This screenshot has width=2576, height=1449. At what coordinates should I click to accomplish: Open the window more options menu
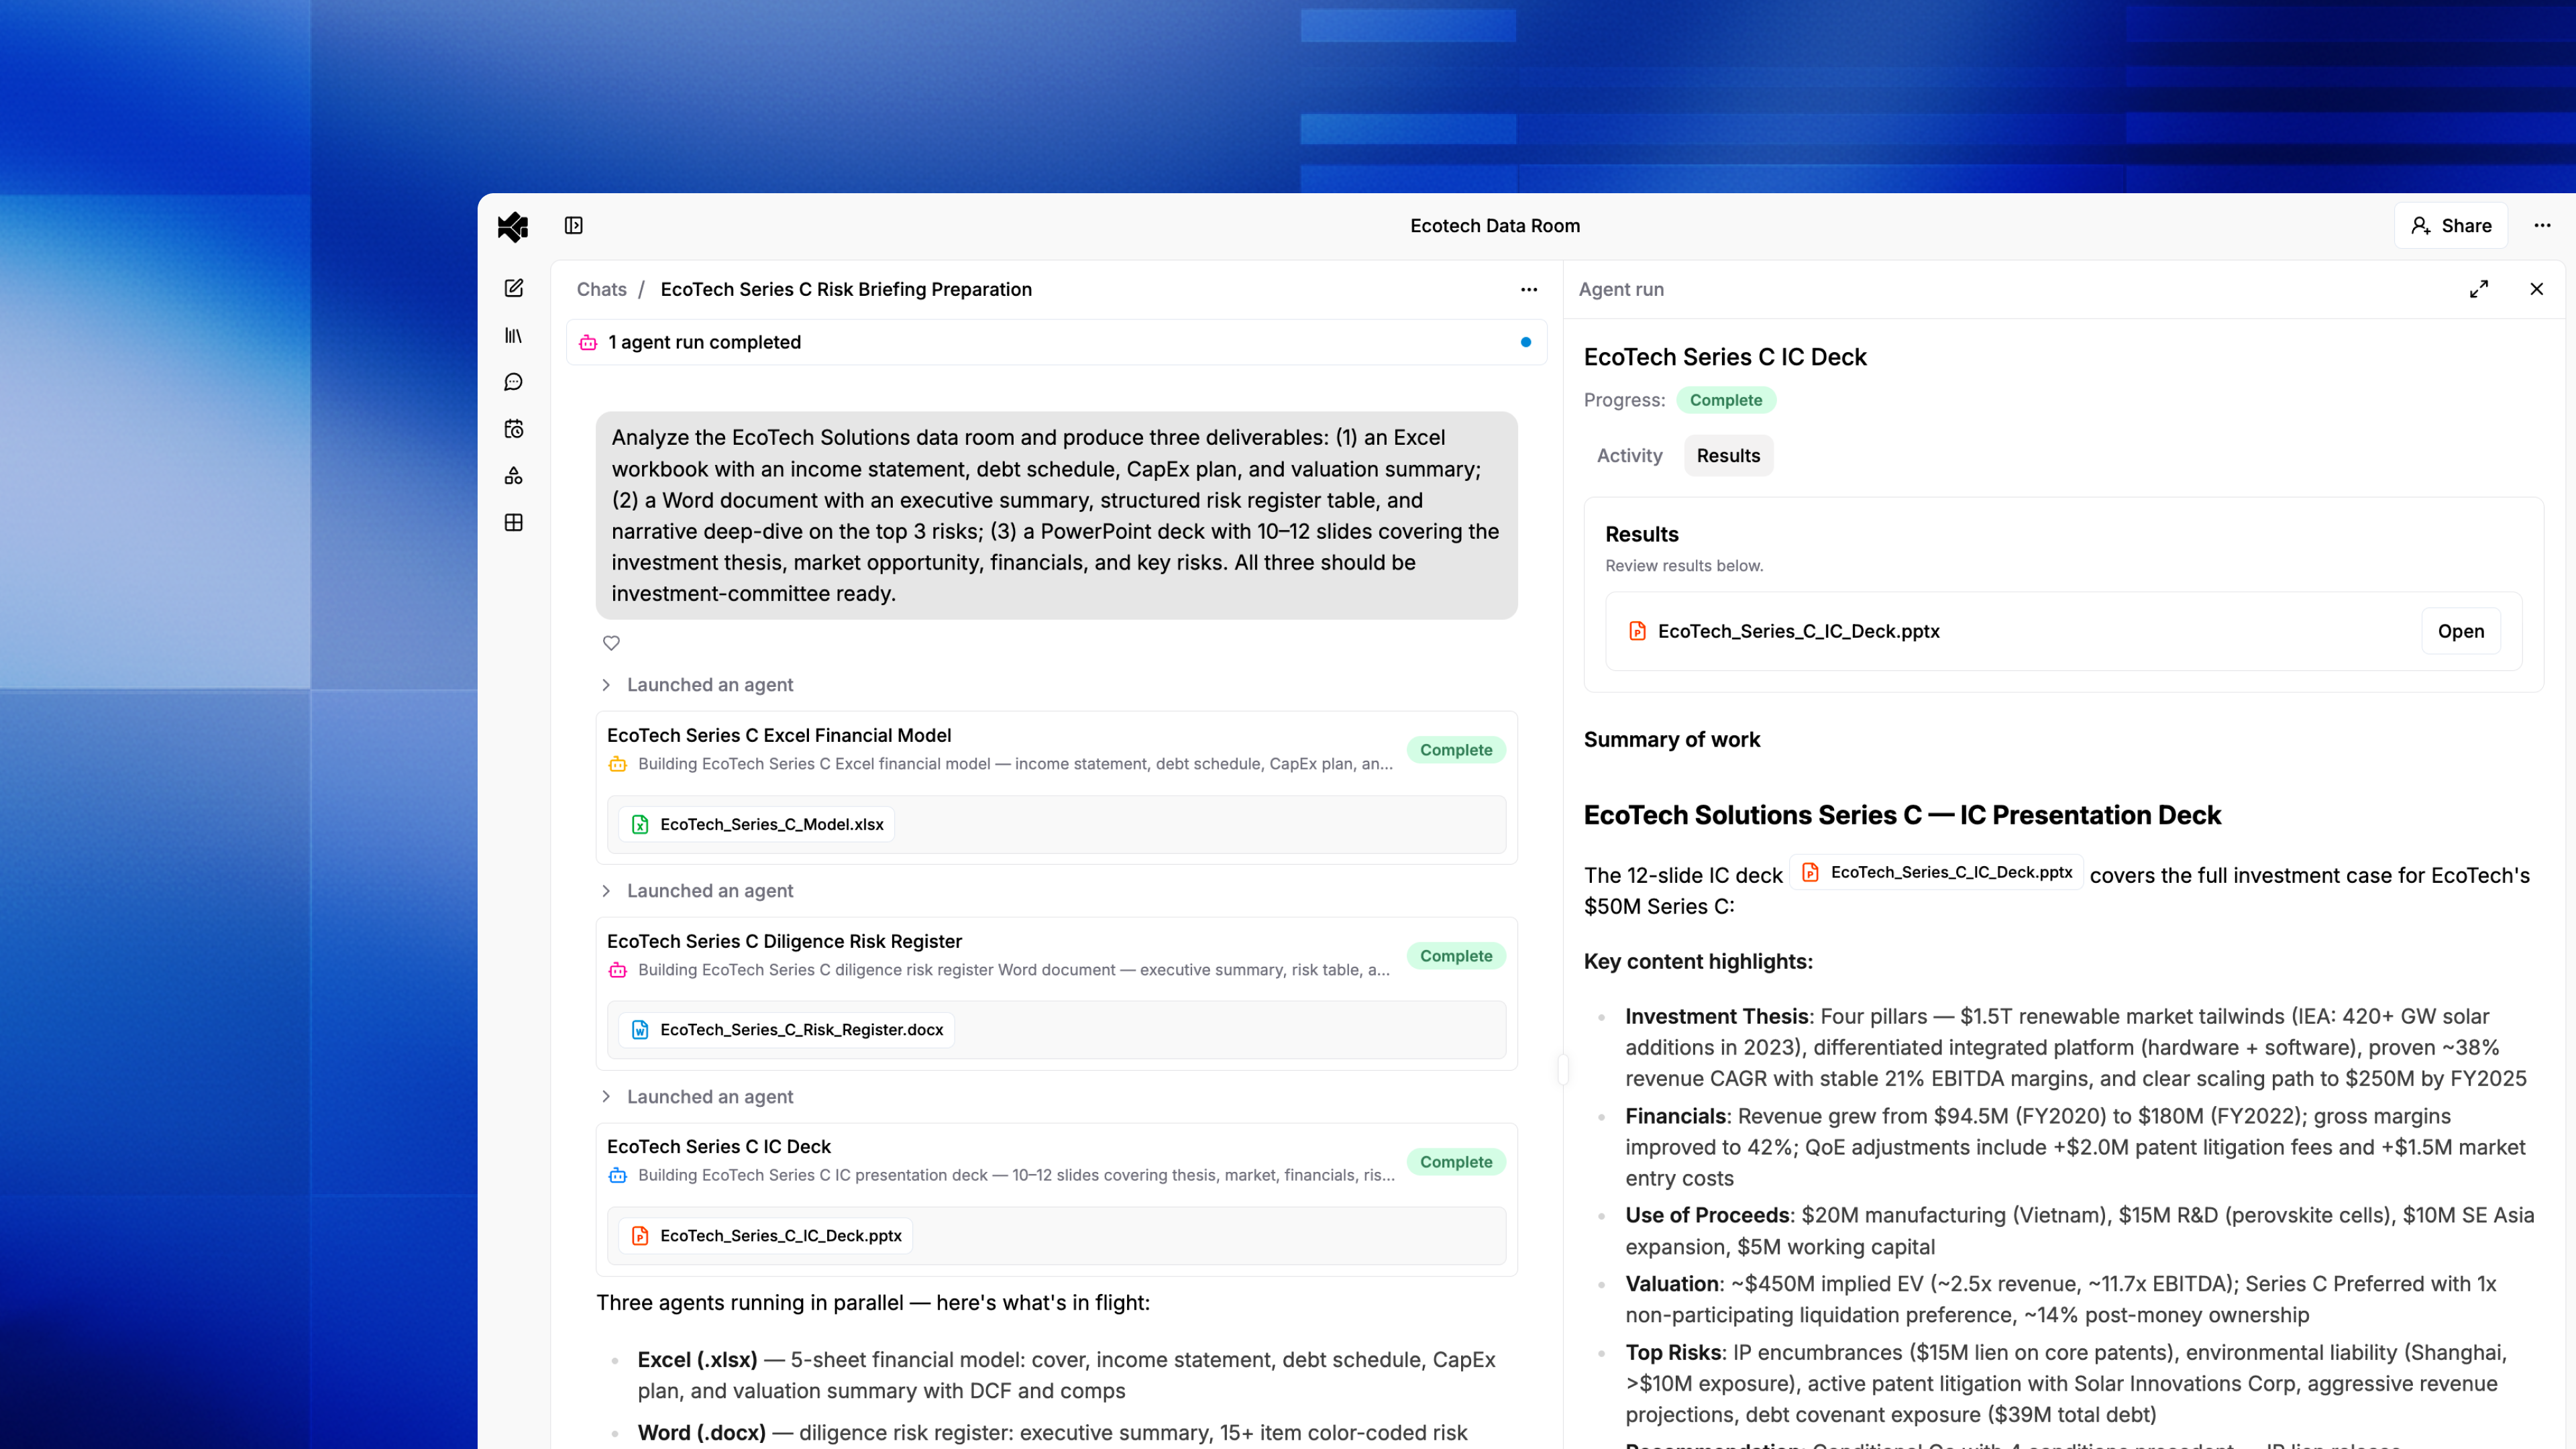pos(2542,226)
